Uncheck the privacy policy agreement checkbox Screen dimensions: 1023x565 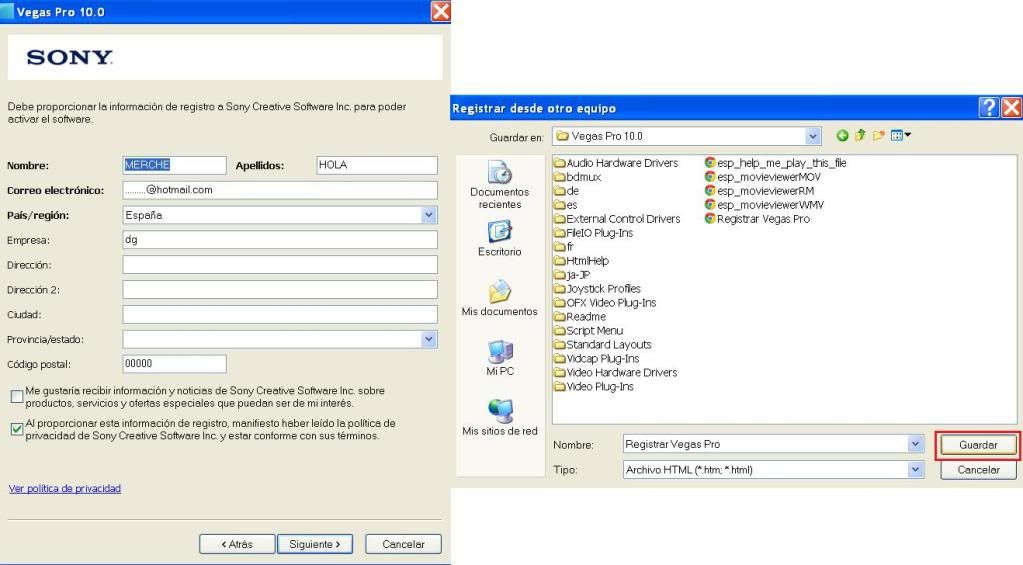click(17, 429)
